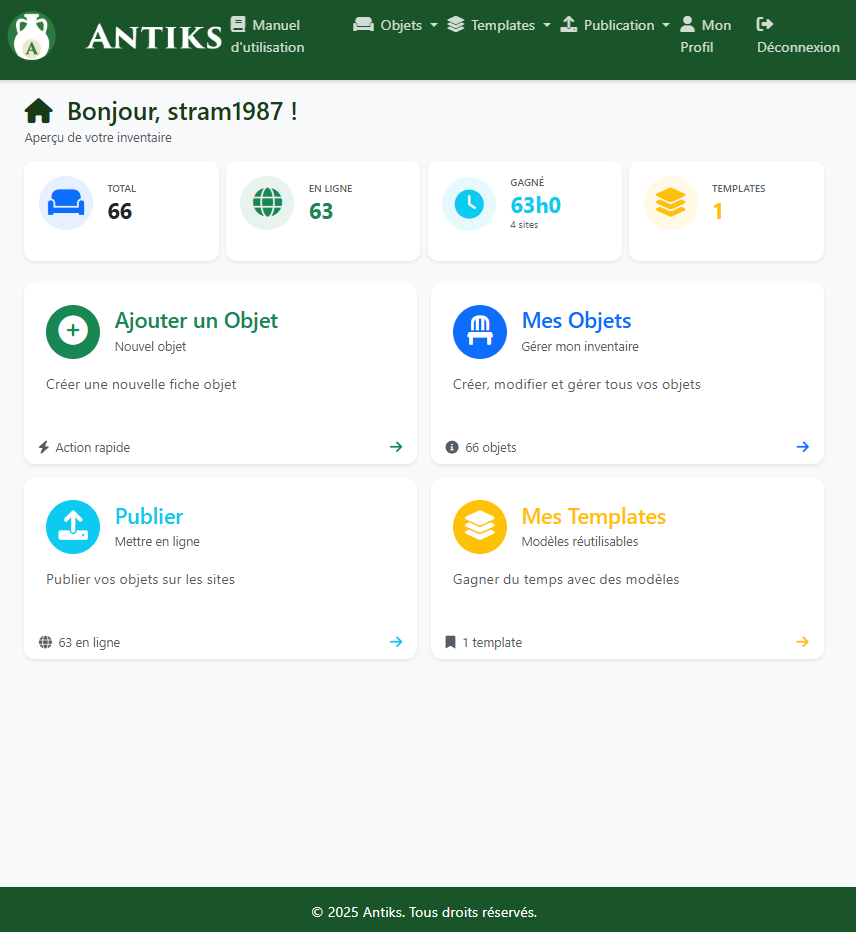Click the blue chair icon for Mes Objets

coord(480,331)
